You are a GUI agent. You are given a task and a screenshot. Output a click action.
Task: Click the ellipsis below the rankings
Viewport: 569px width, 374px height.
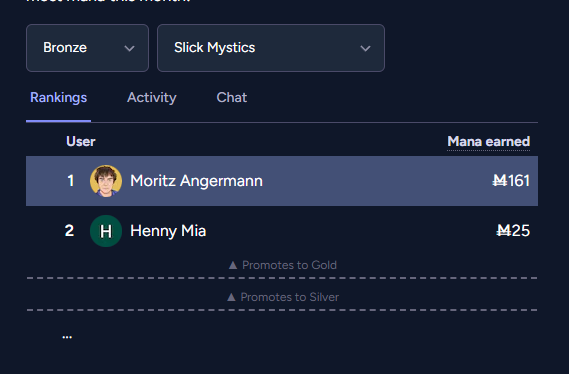pyautogui.click(x=67, y=337)
